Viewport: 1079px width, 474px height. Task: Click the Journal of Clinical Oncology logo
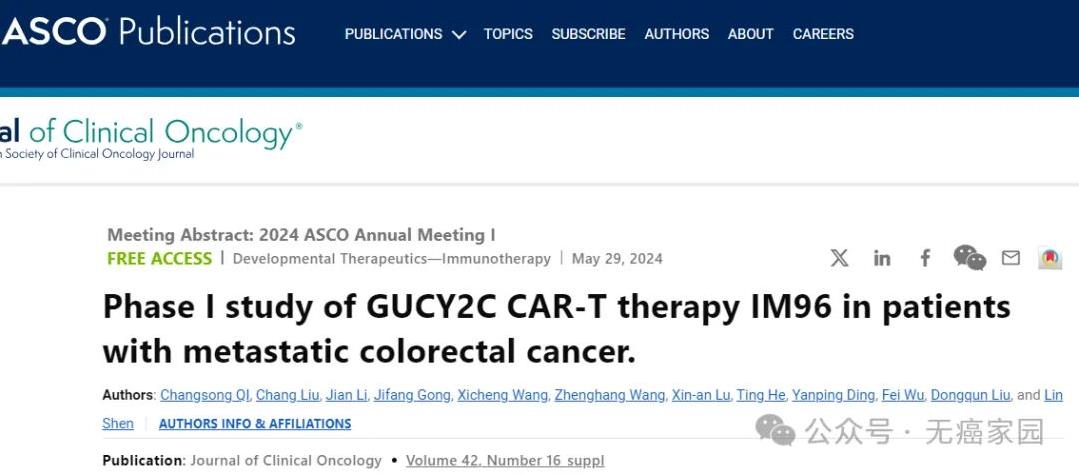[x=150, y=138]
